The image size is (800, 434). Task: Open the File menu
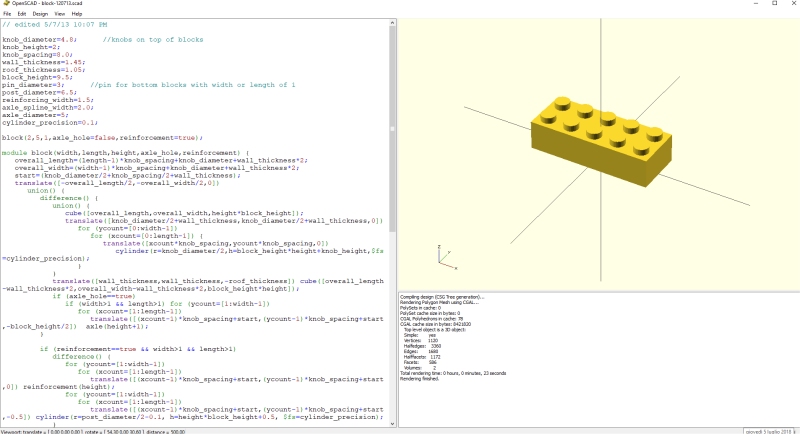pos(7,14)
